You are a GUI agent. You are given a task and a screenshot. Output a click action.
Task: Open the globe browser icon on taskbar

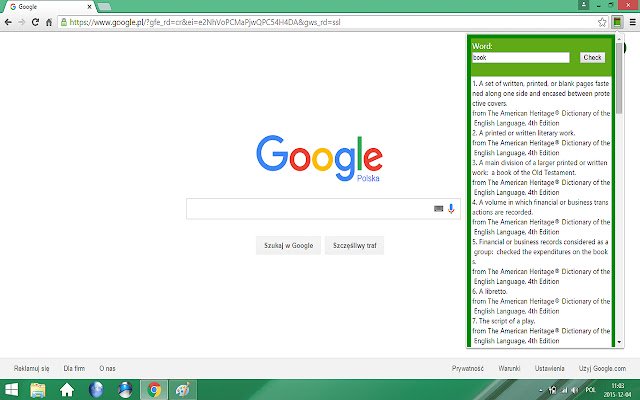click(x=96, y=390)
